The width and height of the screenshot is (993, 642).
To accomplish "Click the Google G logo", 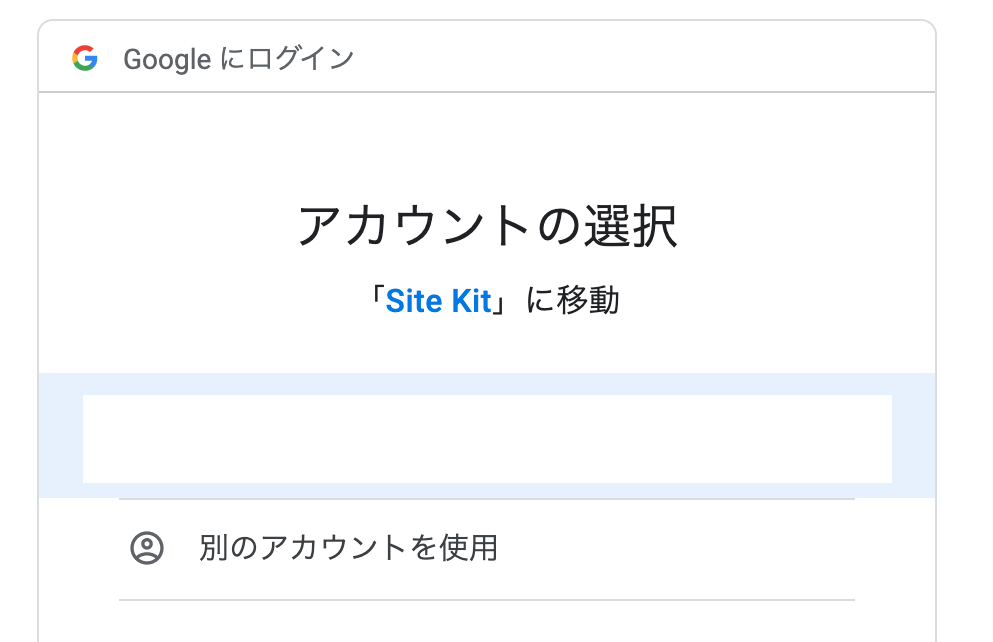I will click(85, 58).
